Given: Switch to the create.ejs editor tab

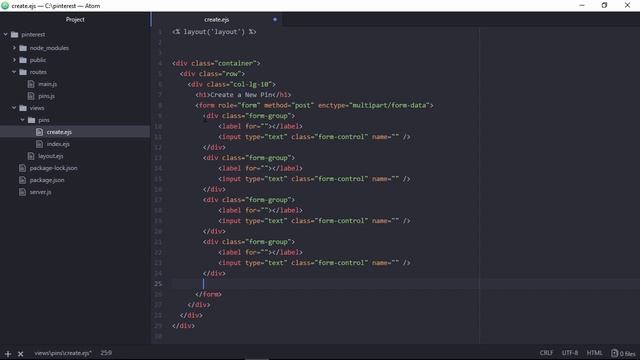Looking at the screenshot, I should (216, 19).
